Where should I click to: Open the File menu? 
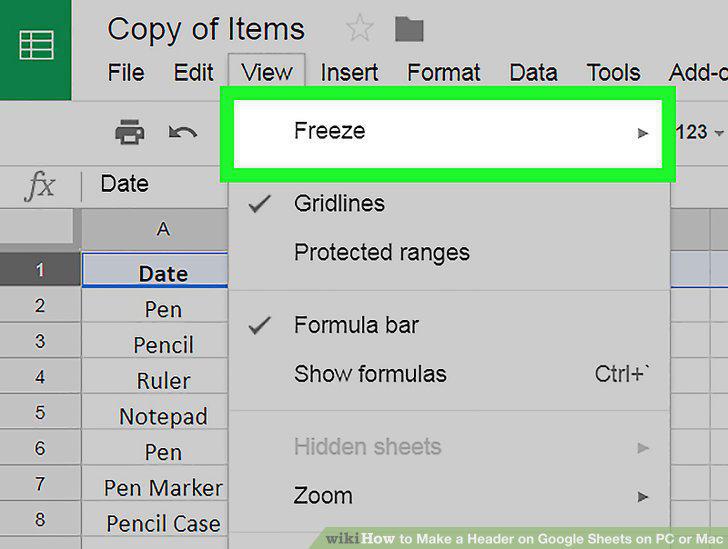(126, 72)
